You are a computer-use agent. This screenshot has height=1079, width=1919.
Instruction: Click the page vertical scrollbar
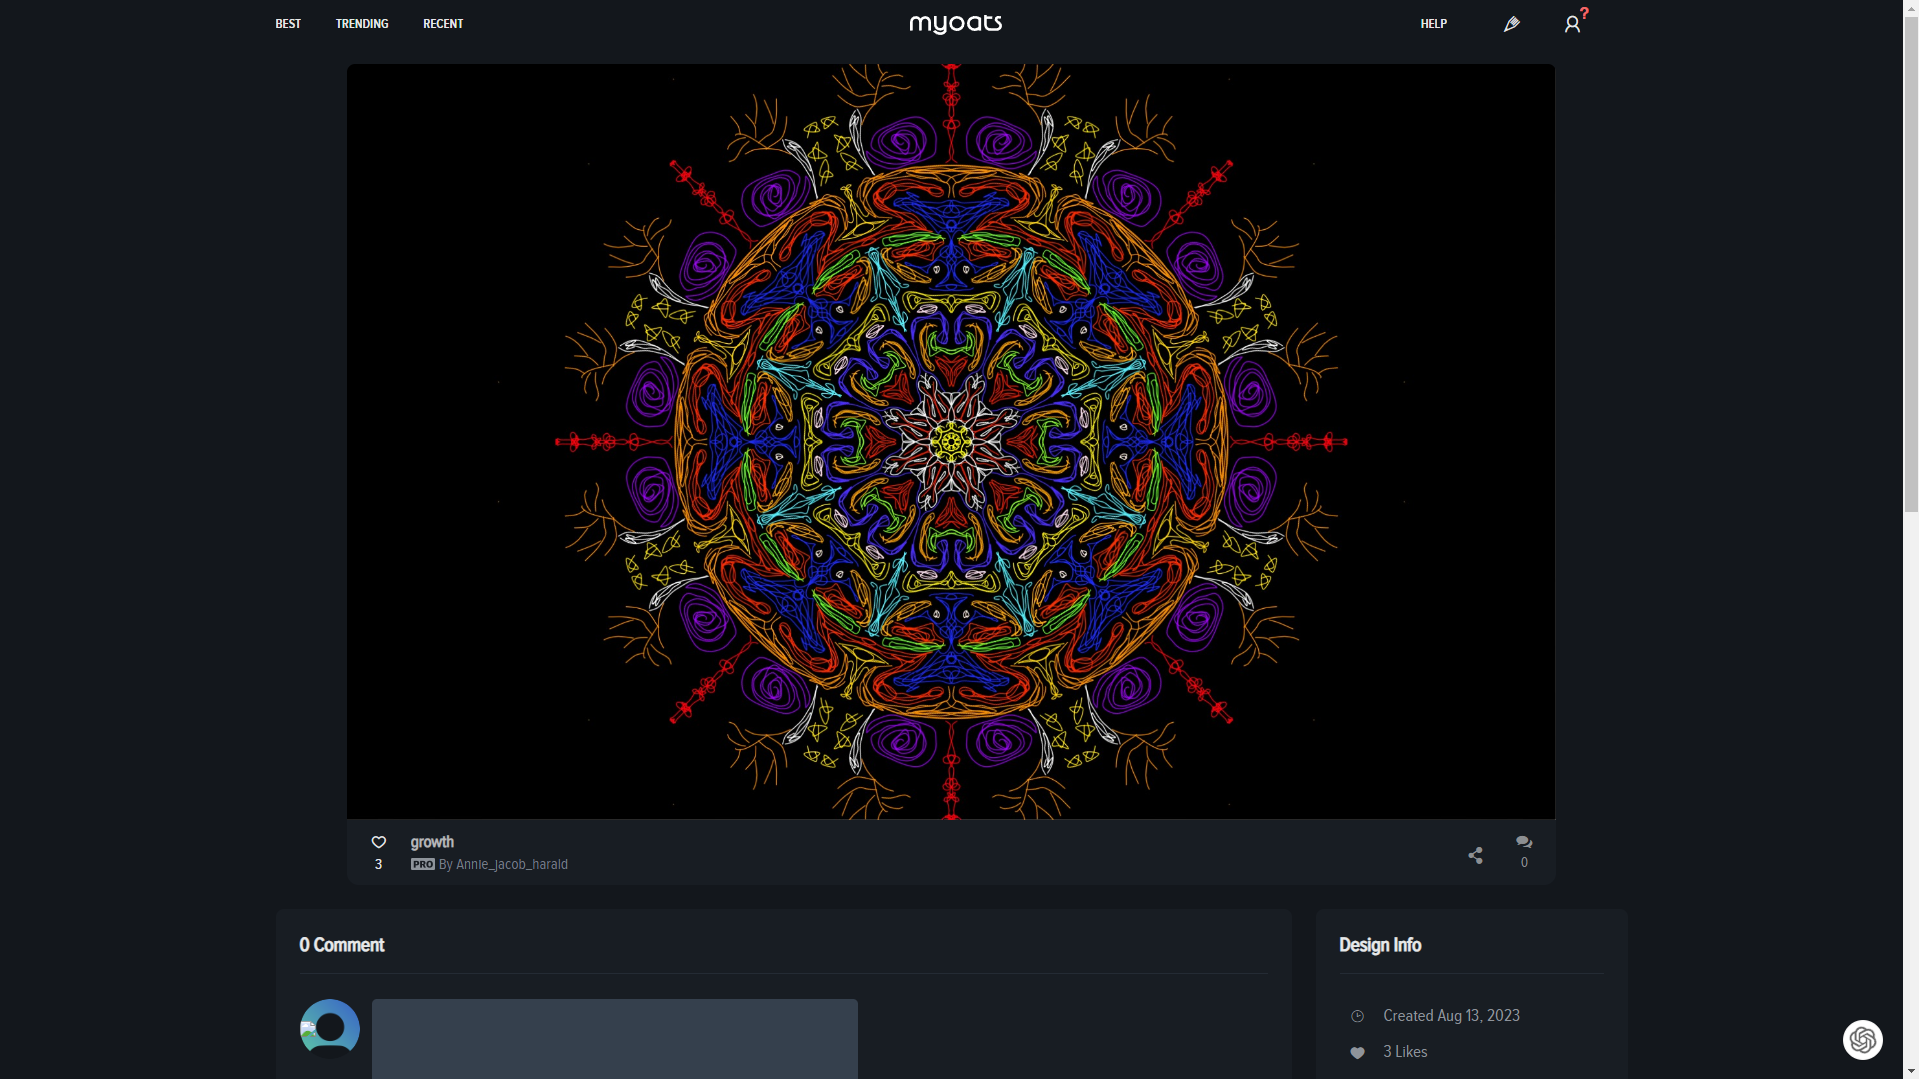[x=1911, y=264]
